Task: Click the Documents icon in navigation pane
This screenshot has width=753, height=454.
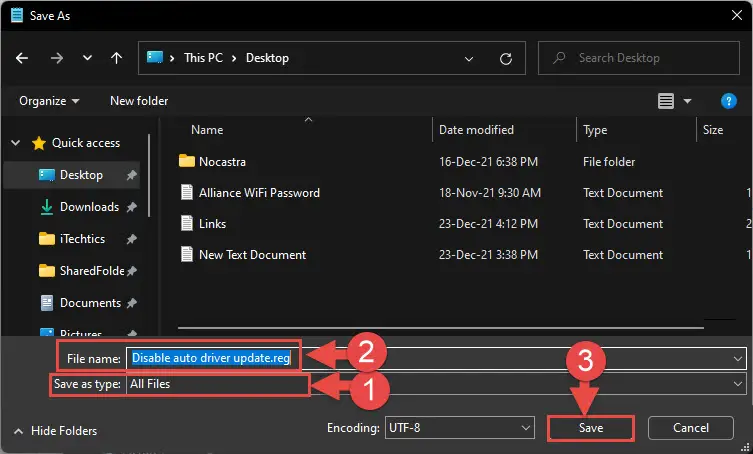Action: click(x=47, y=303)
